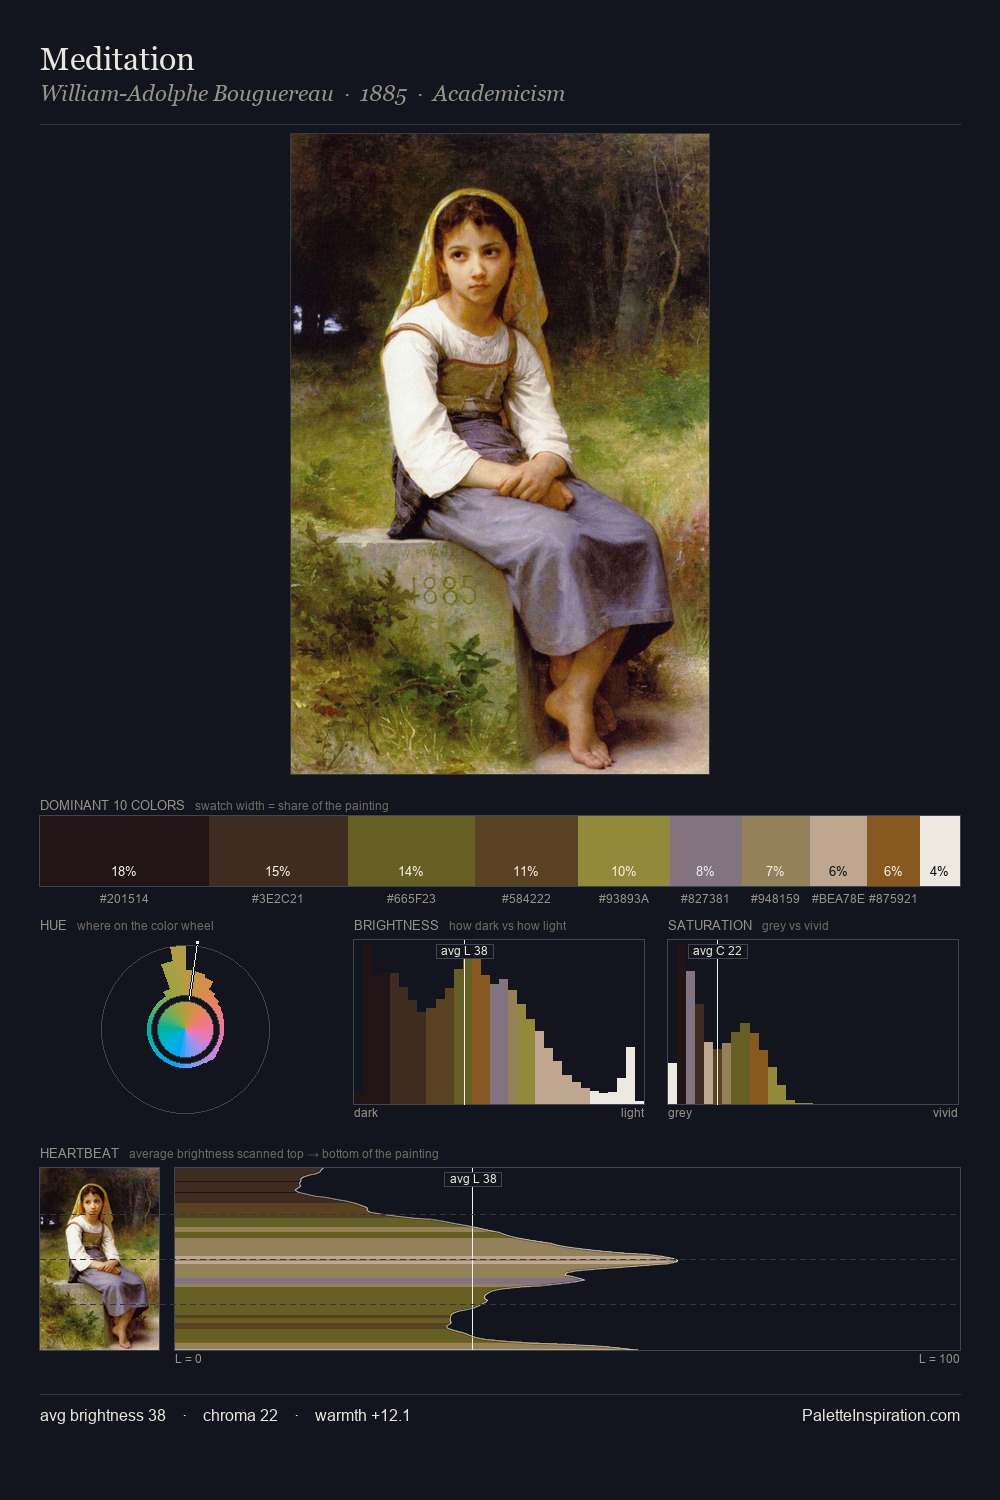
Task: Select the mauve grey 8% swatch
Action: click(706, 851)
